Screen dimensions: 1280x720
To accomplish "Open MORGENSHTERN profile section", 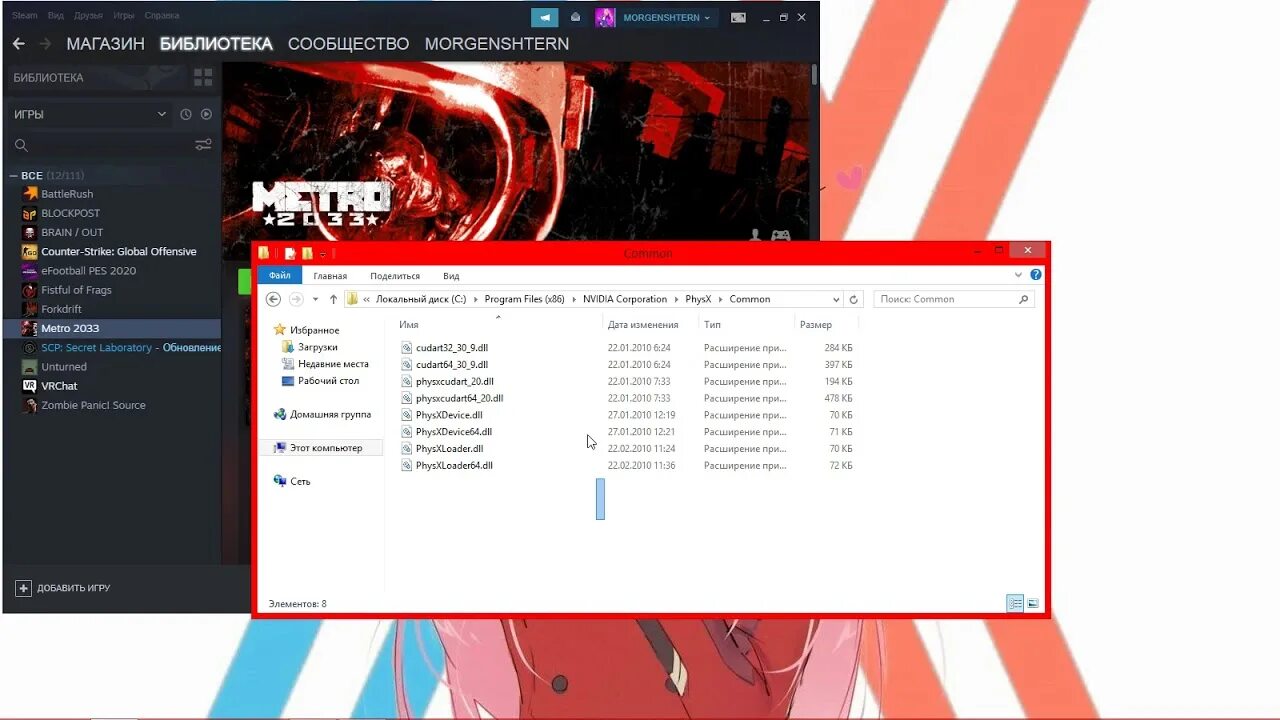I will (x=497, y=44).
